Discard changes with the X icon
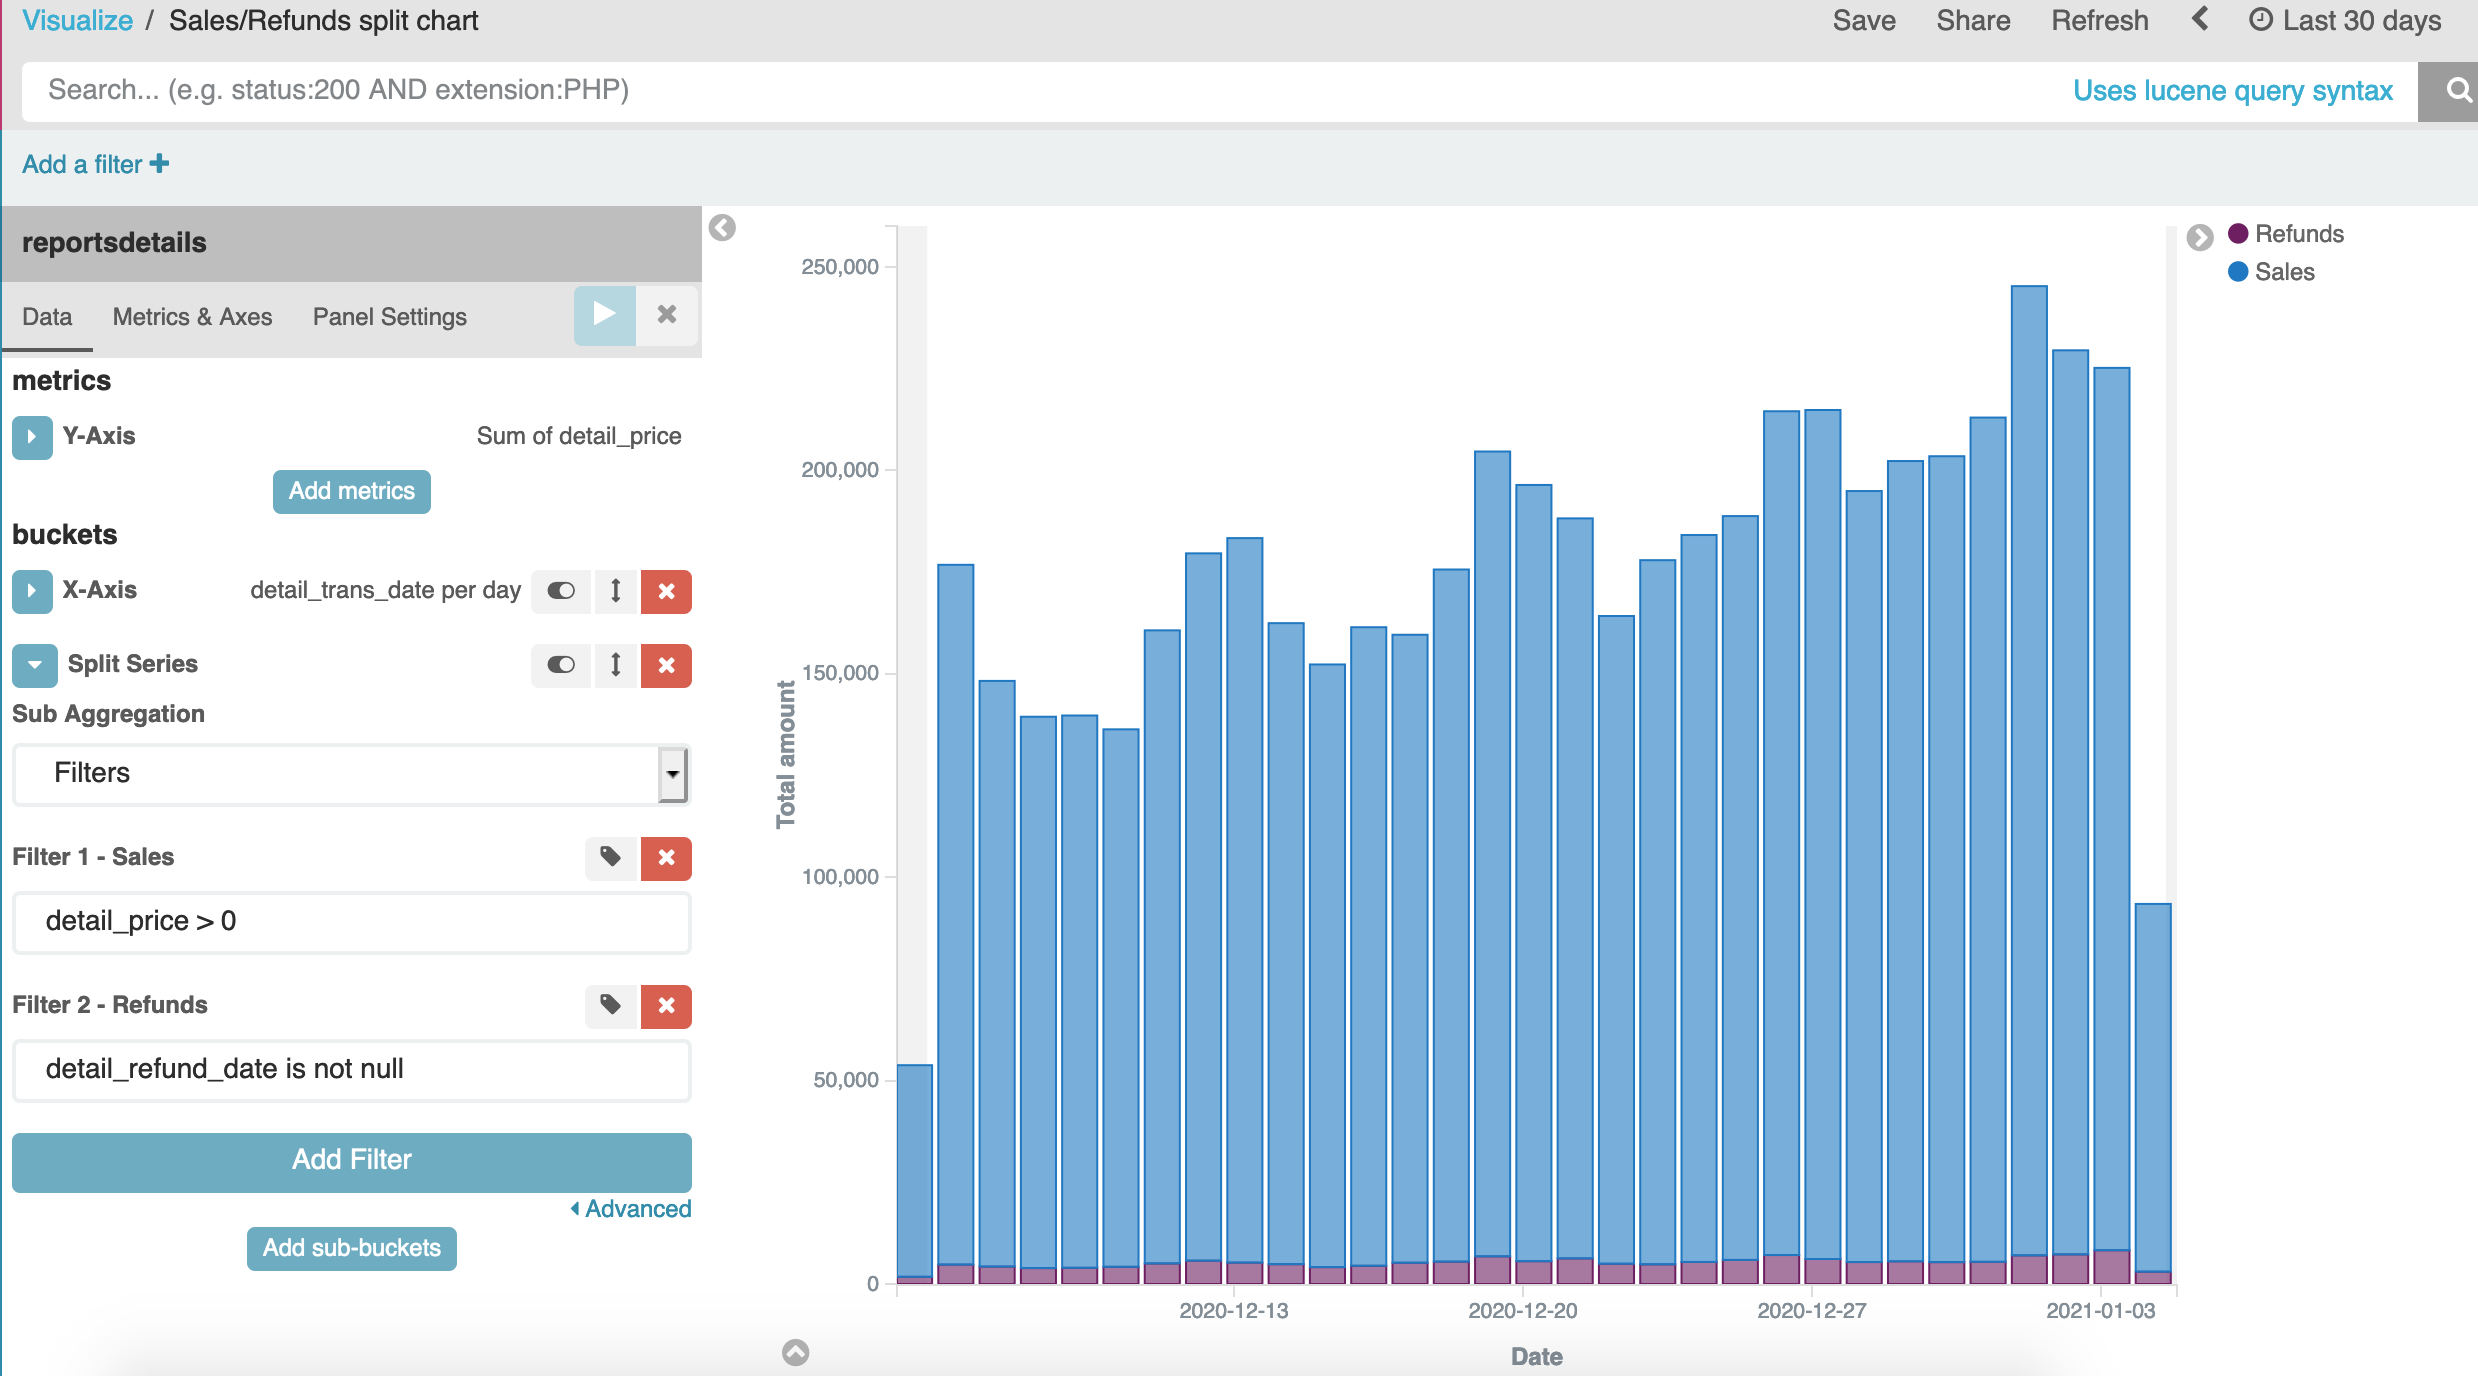 [x=667, y=315]
